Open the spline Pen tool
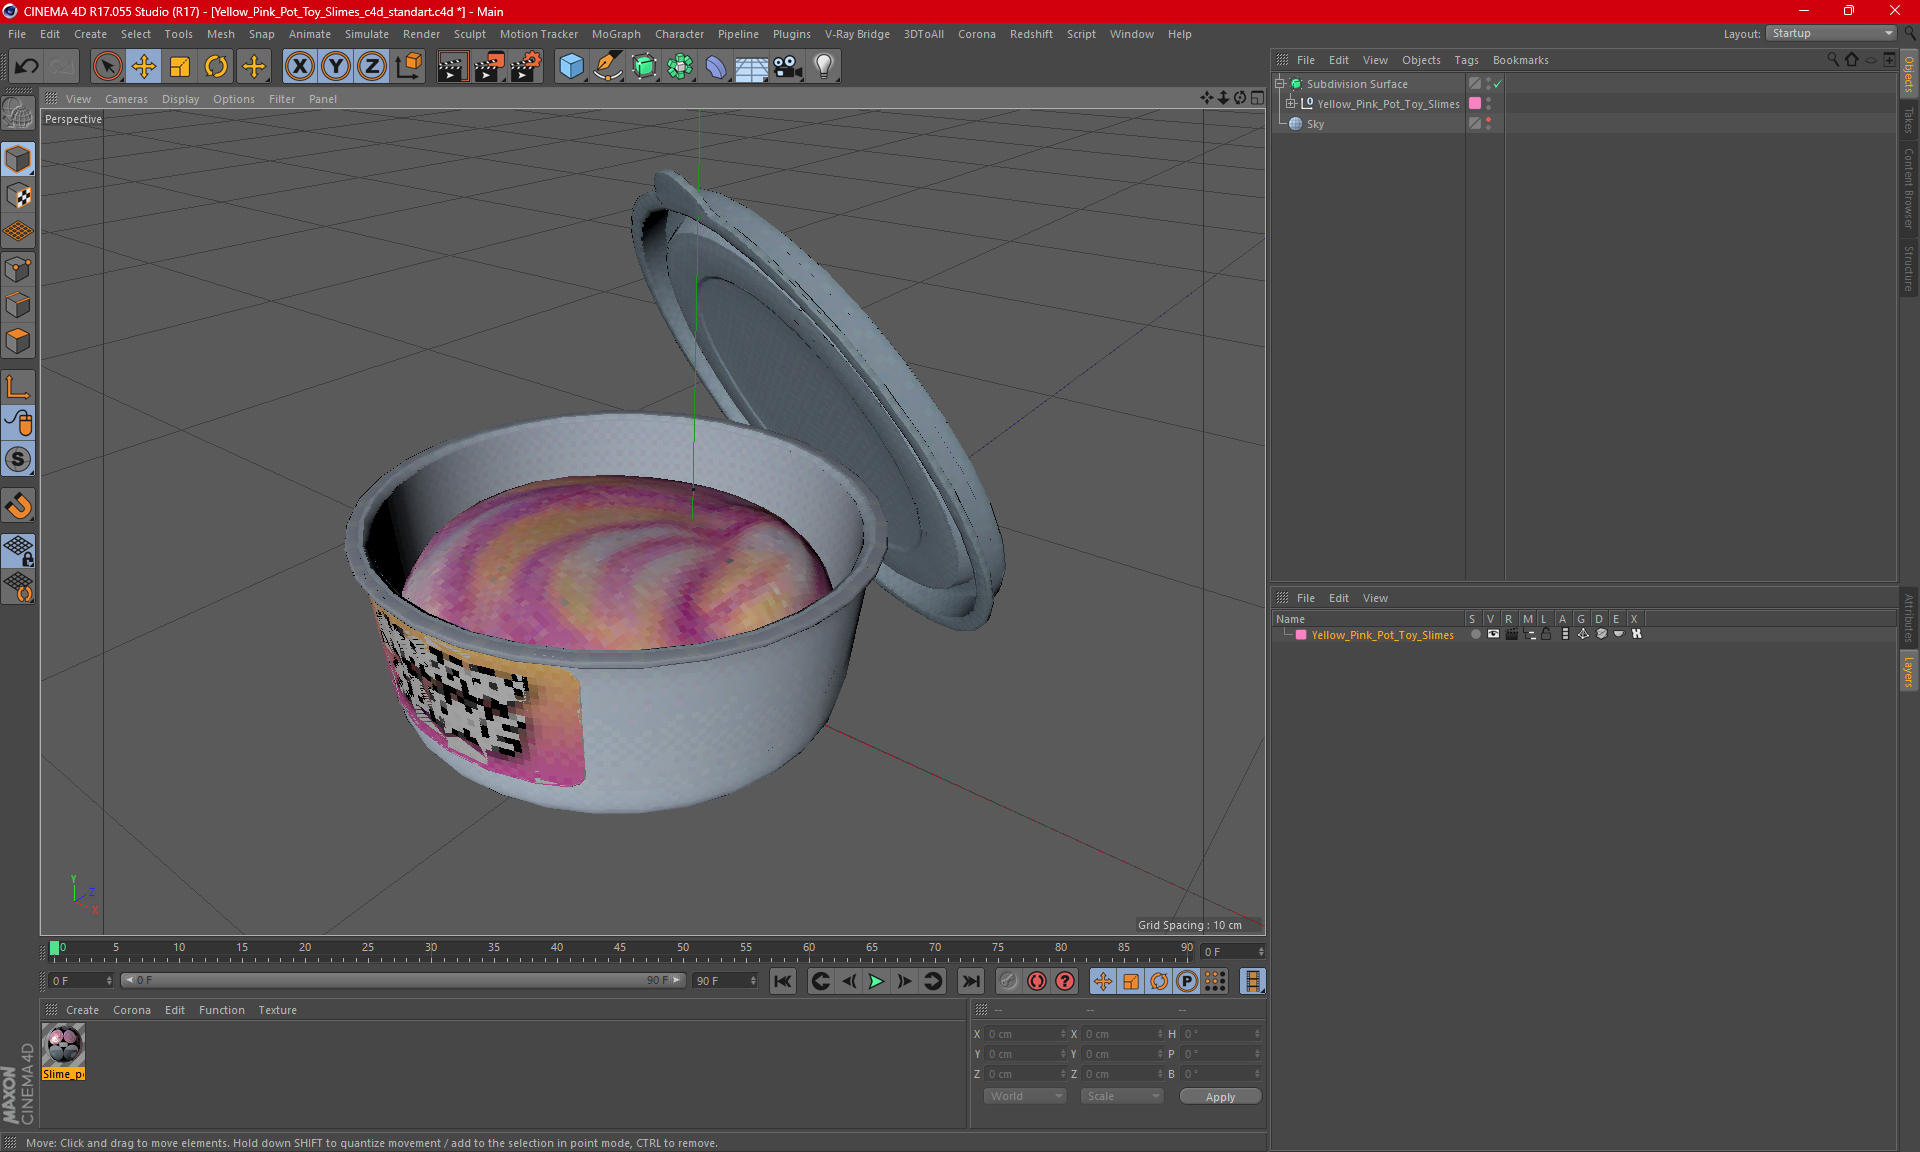The height and width of the screenshot is (1152, 1920). tap(608, 67)
